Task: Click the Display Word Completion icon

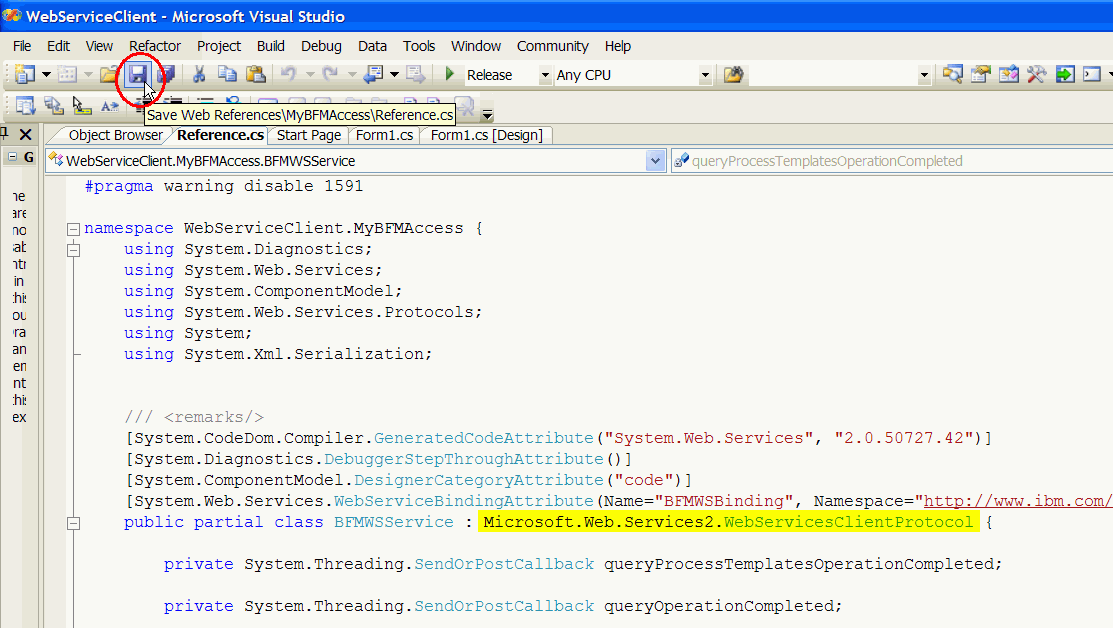Action: click(109, 106)
